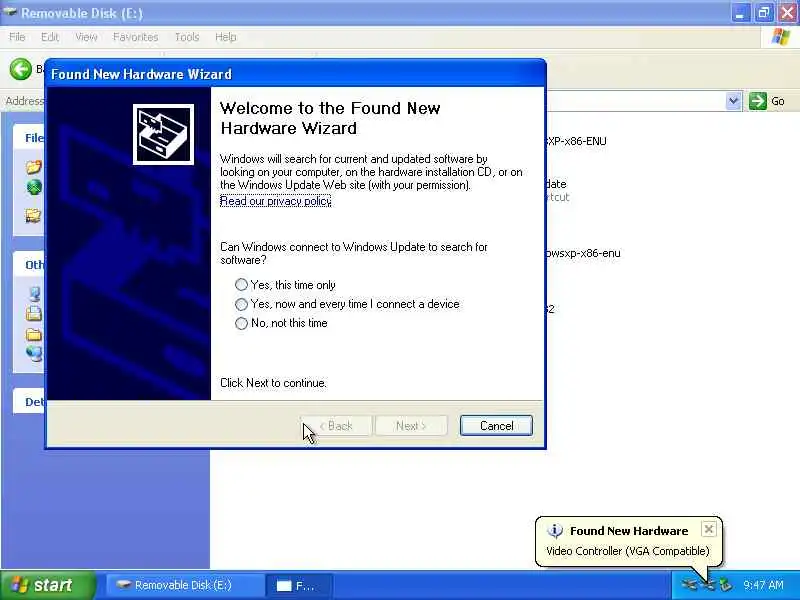Click the greyed Next button in wizard
The width and height of the screenshot is (800, 600).
411,426
